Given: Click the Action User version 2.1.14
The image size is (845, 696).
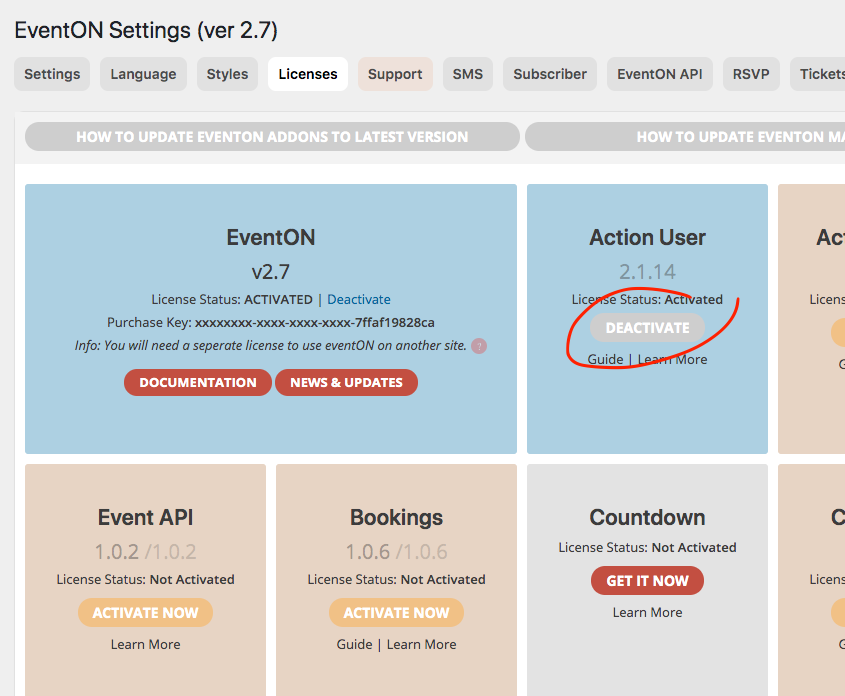Looking at the screenshot, I should tap(647, 272).
